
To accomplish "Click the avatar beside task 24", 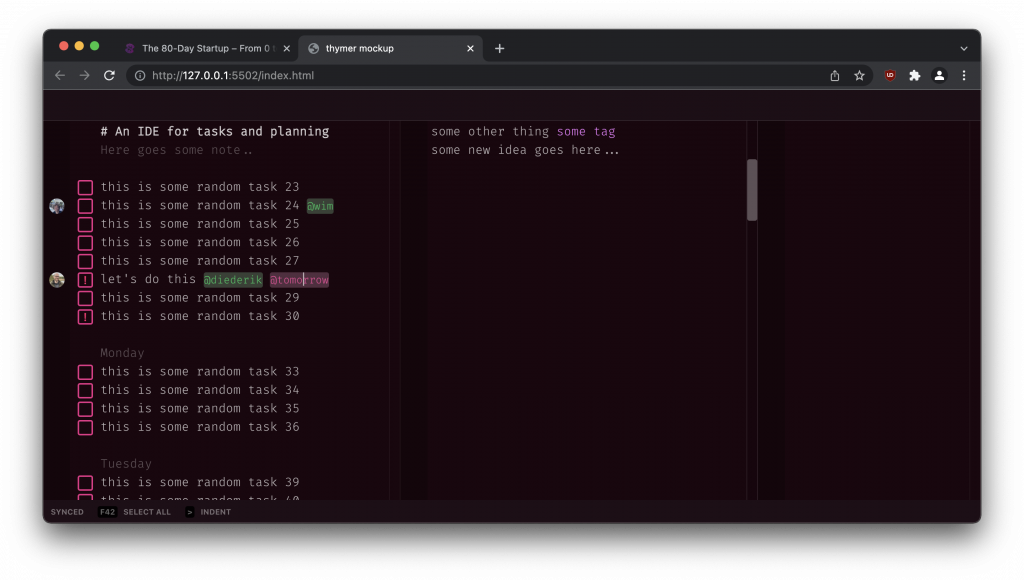I will pyautogui.click(x=57, y=206).
